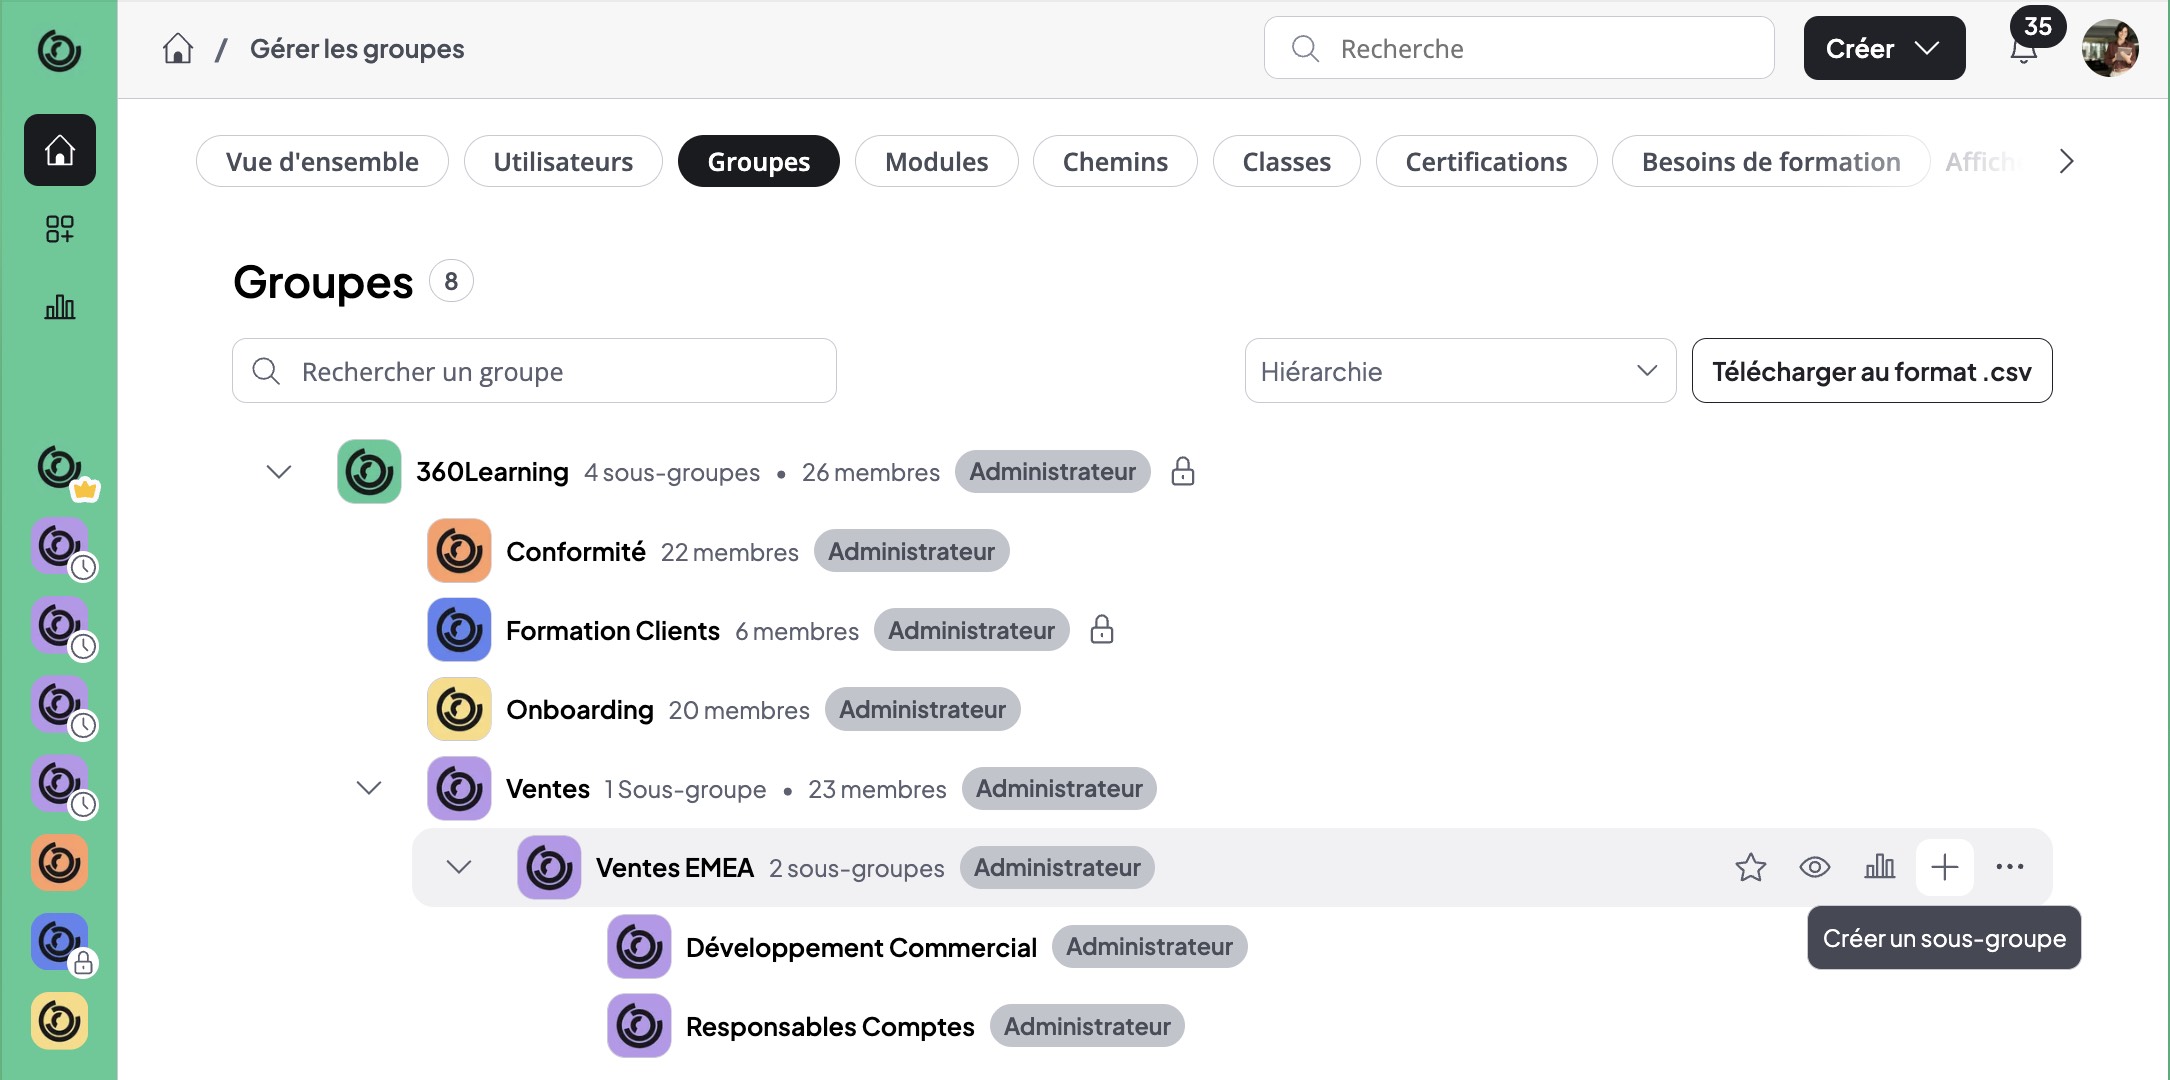Open the Certifications tab
Viewport: 2170px width, 1080px height.
tap(1486, 161)
